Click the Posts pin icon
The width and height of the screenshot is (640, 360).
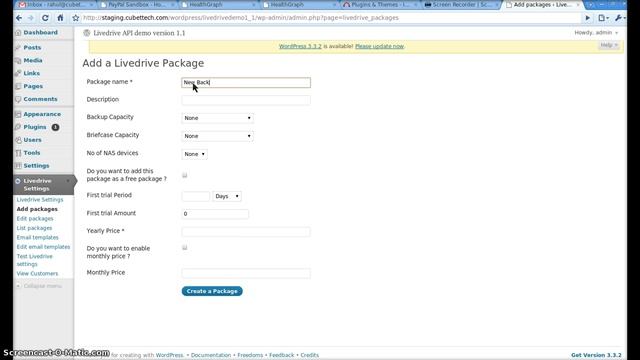click(18, 48)
